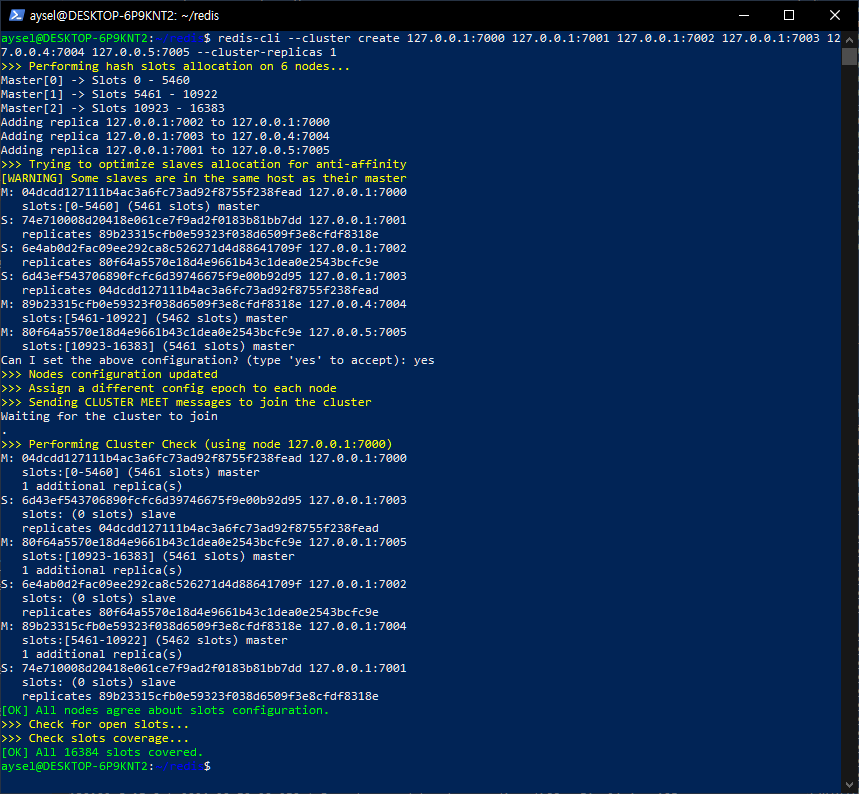Maximize the terminal window
Viewport: 859px width, 794px height.
[789, 15]
